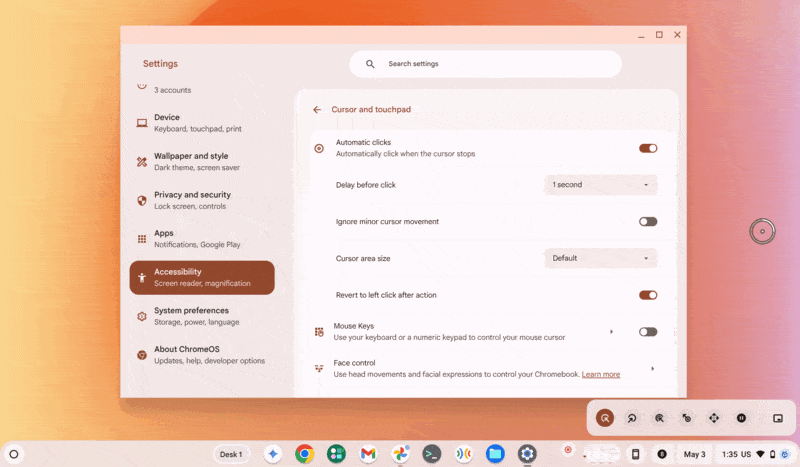
Task: Open the Delay before click dropdown
Action: (600, 185)
